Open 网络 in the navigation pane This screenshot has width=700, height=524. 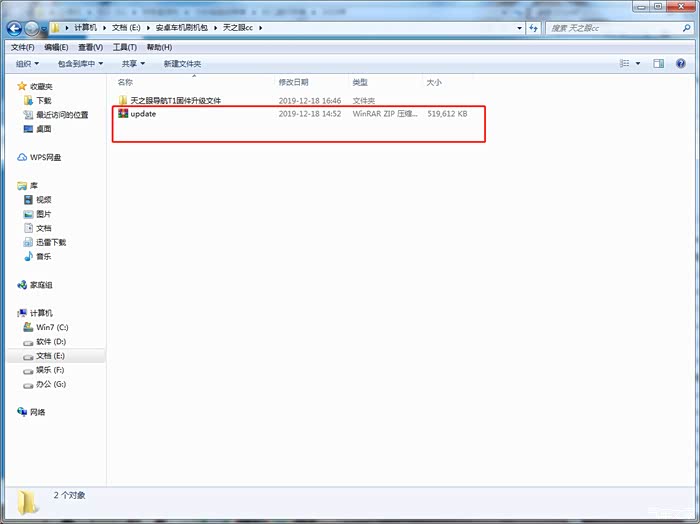(x=38, y=412)
